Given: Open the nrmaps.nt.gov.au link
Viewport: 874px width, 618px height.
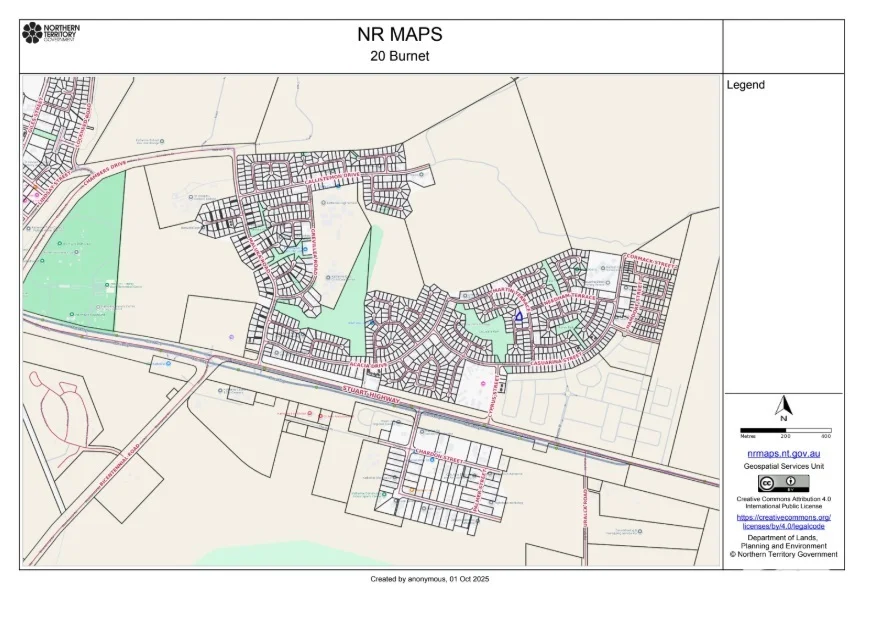Looking at the screenshot, I should 783,454.
